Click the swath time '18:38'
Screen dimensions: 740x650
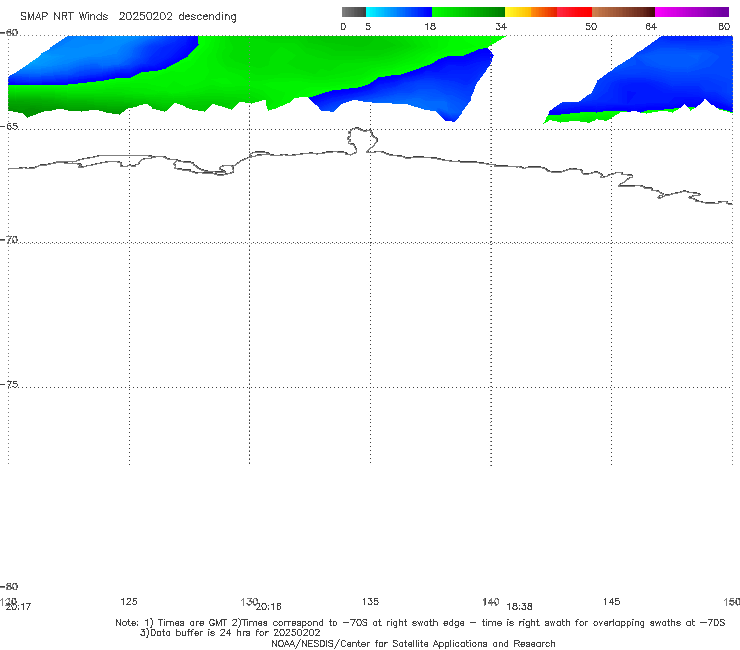click(520, 607)
